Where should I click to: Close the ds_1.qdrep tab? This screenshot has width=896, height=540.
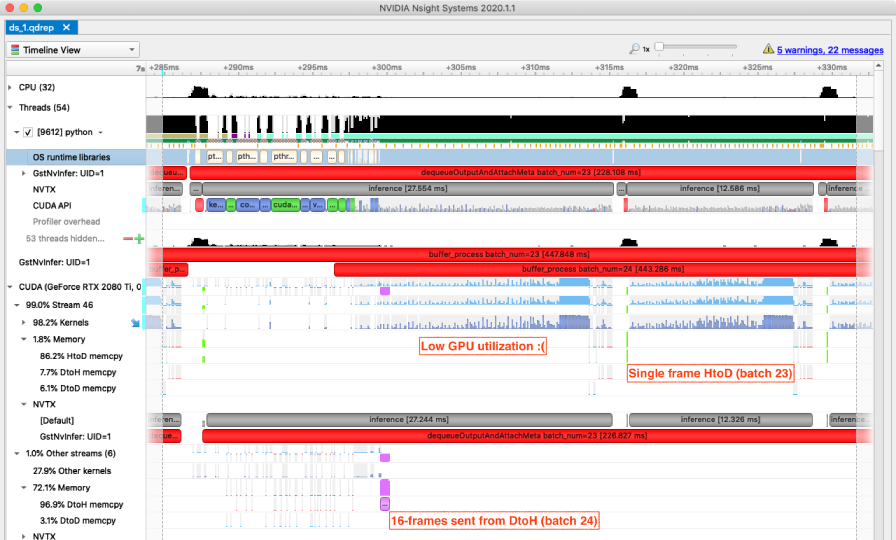click(x=66, y=27)
